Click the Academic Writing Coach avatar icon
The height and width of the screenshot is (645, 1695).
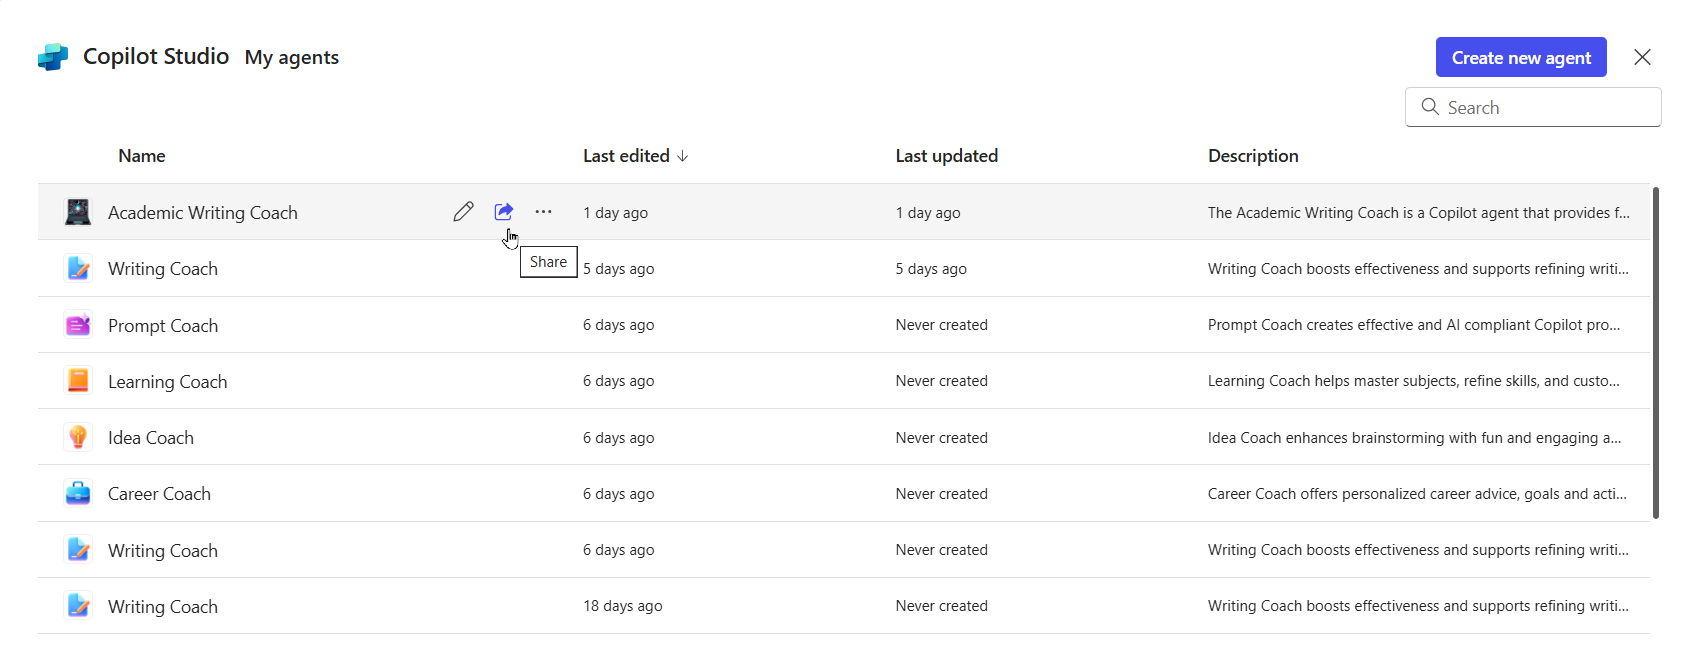coord(78,212)
